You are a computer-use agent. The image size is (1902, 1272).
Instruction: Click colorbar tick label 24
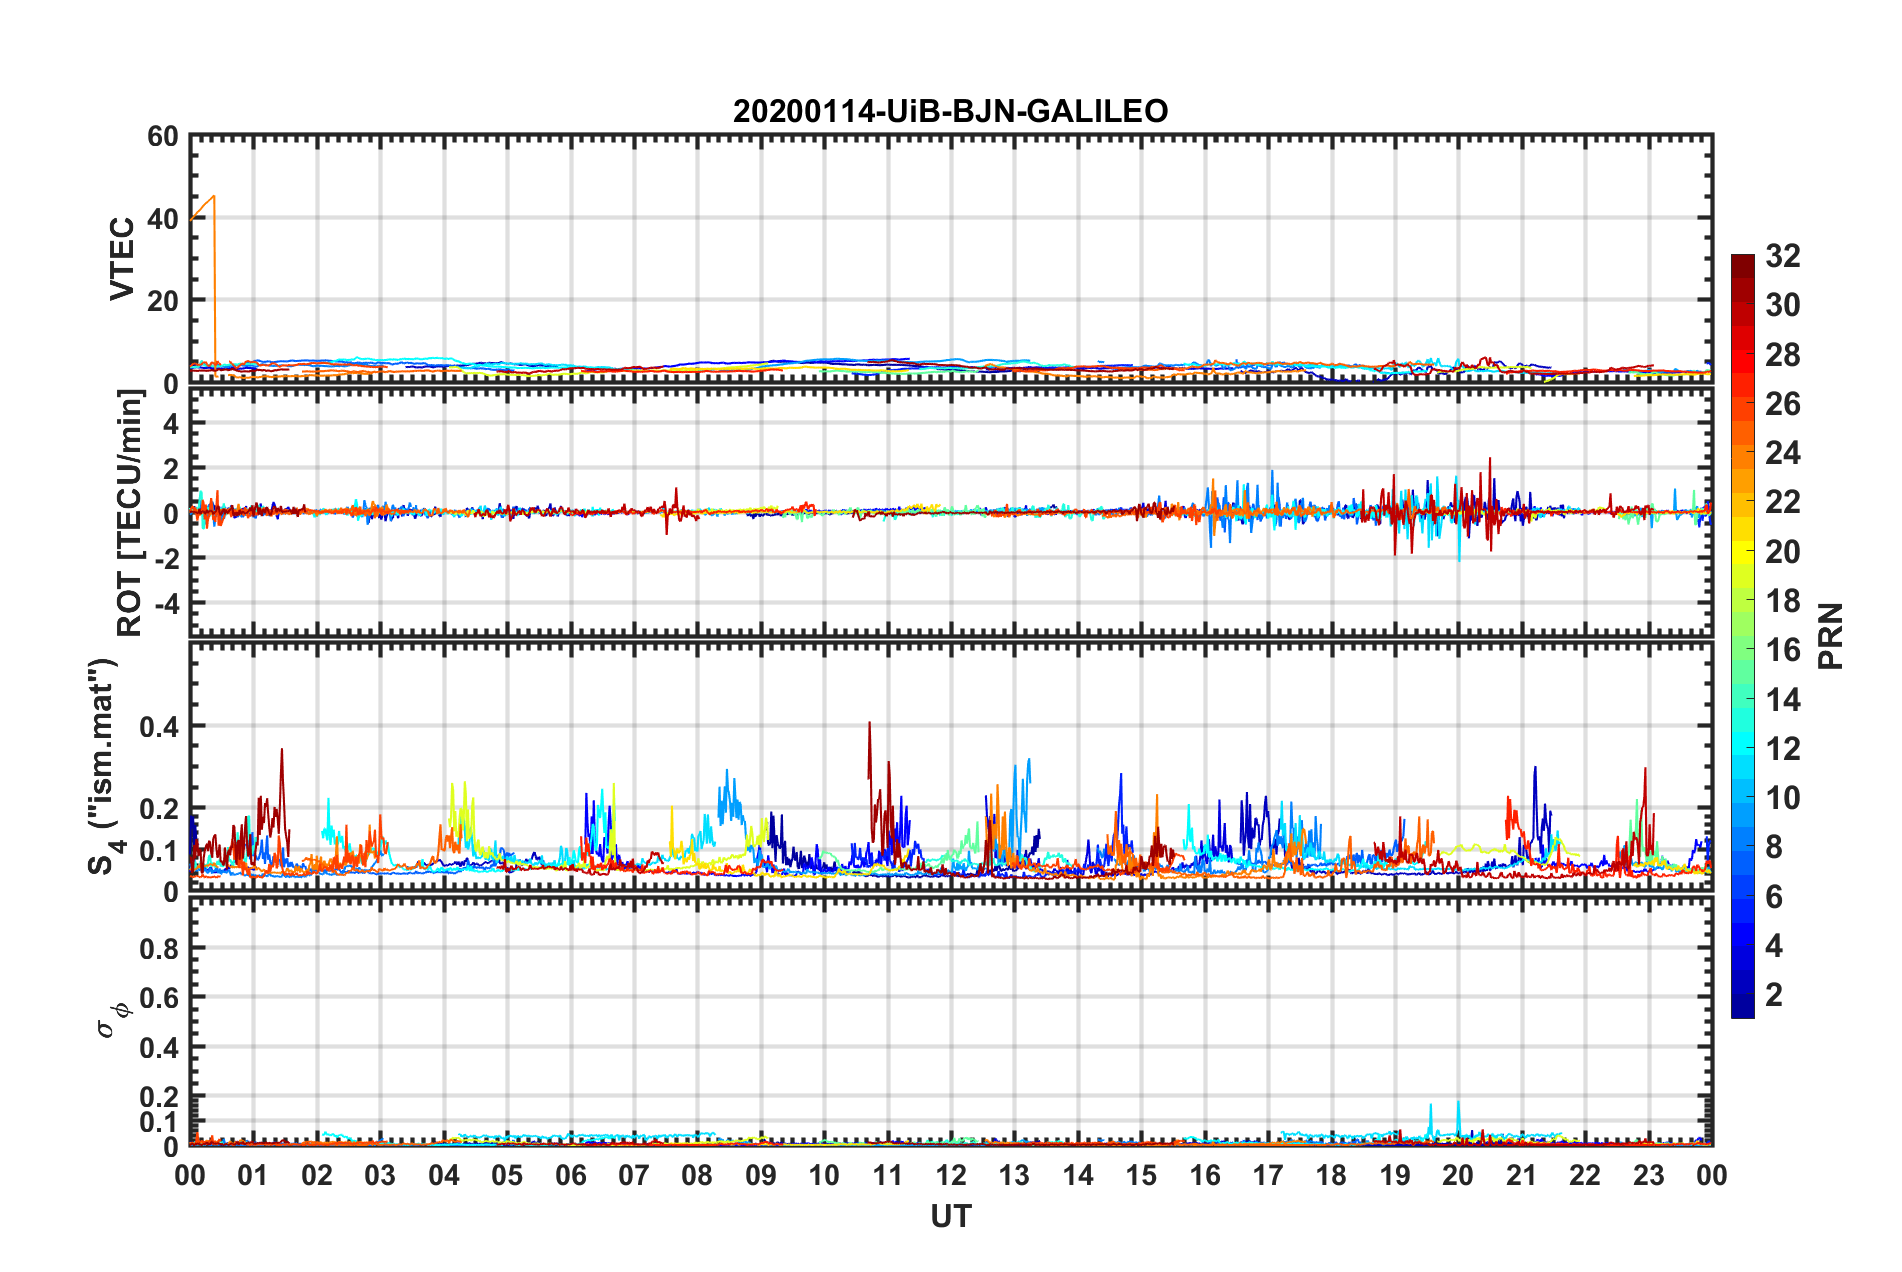click(x=1783, y=453)
